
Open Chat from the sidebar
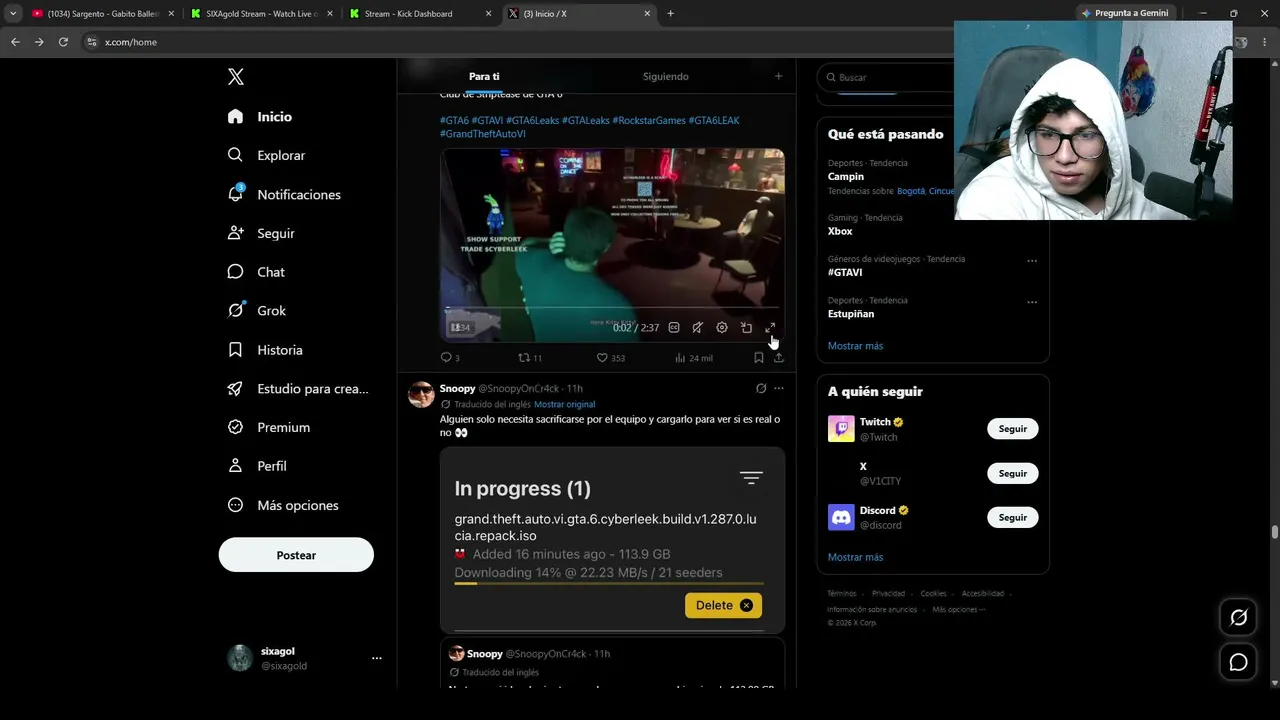pyautogui.click(x=256, y=272)
